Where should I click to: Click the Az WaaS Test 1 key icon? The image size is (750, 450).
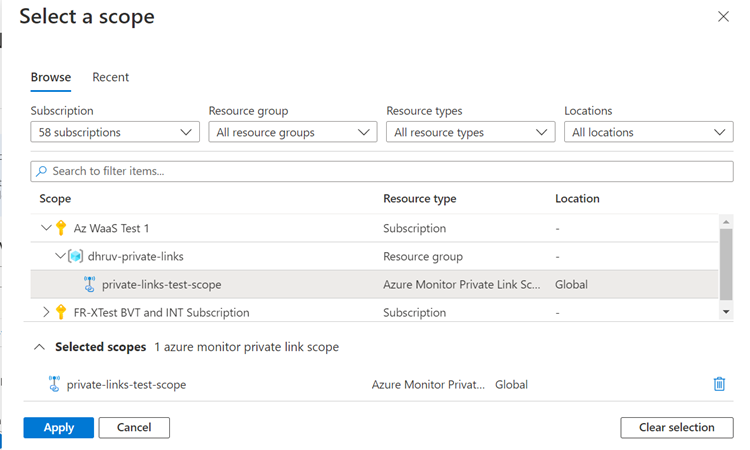61,228
